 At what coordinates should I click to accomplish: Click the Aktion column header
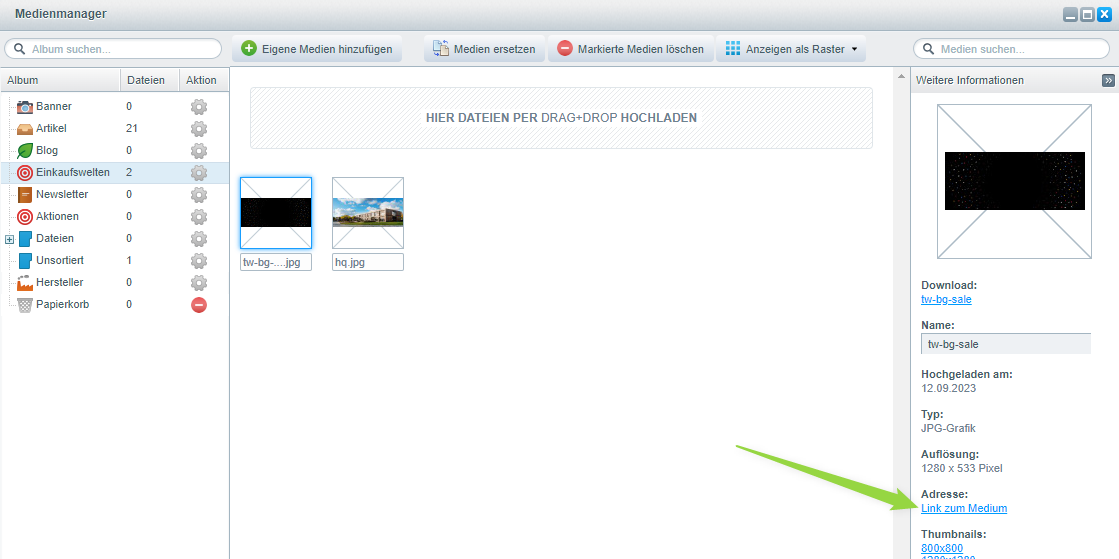[203, 80]
